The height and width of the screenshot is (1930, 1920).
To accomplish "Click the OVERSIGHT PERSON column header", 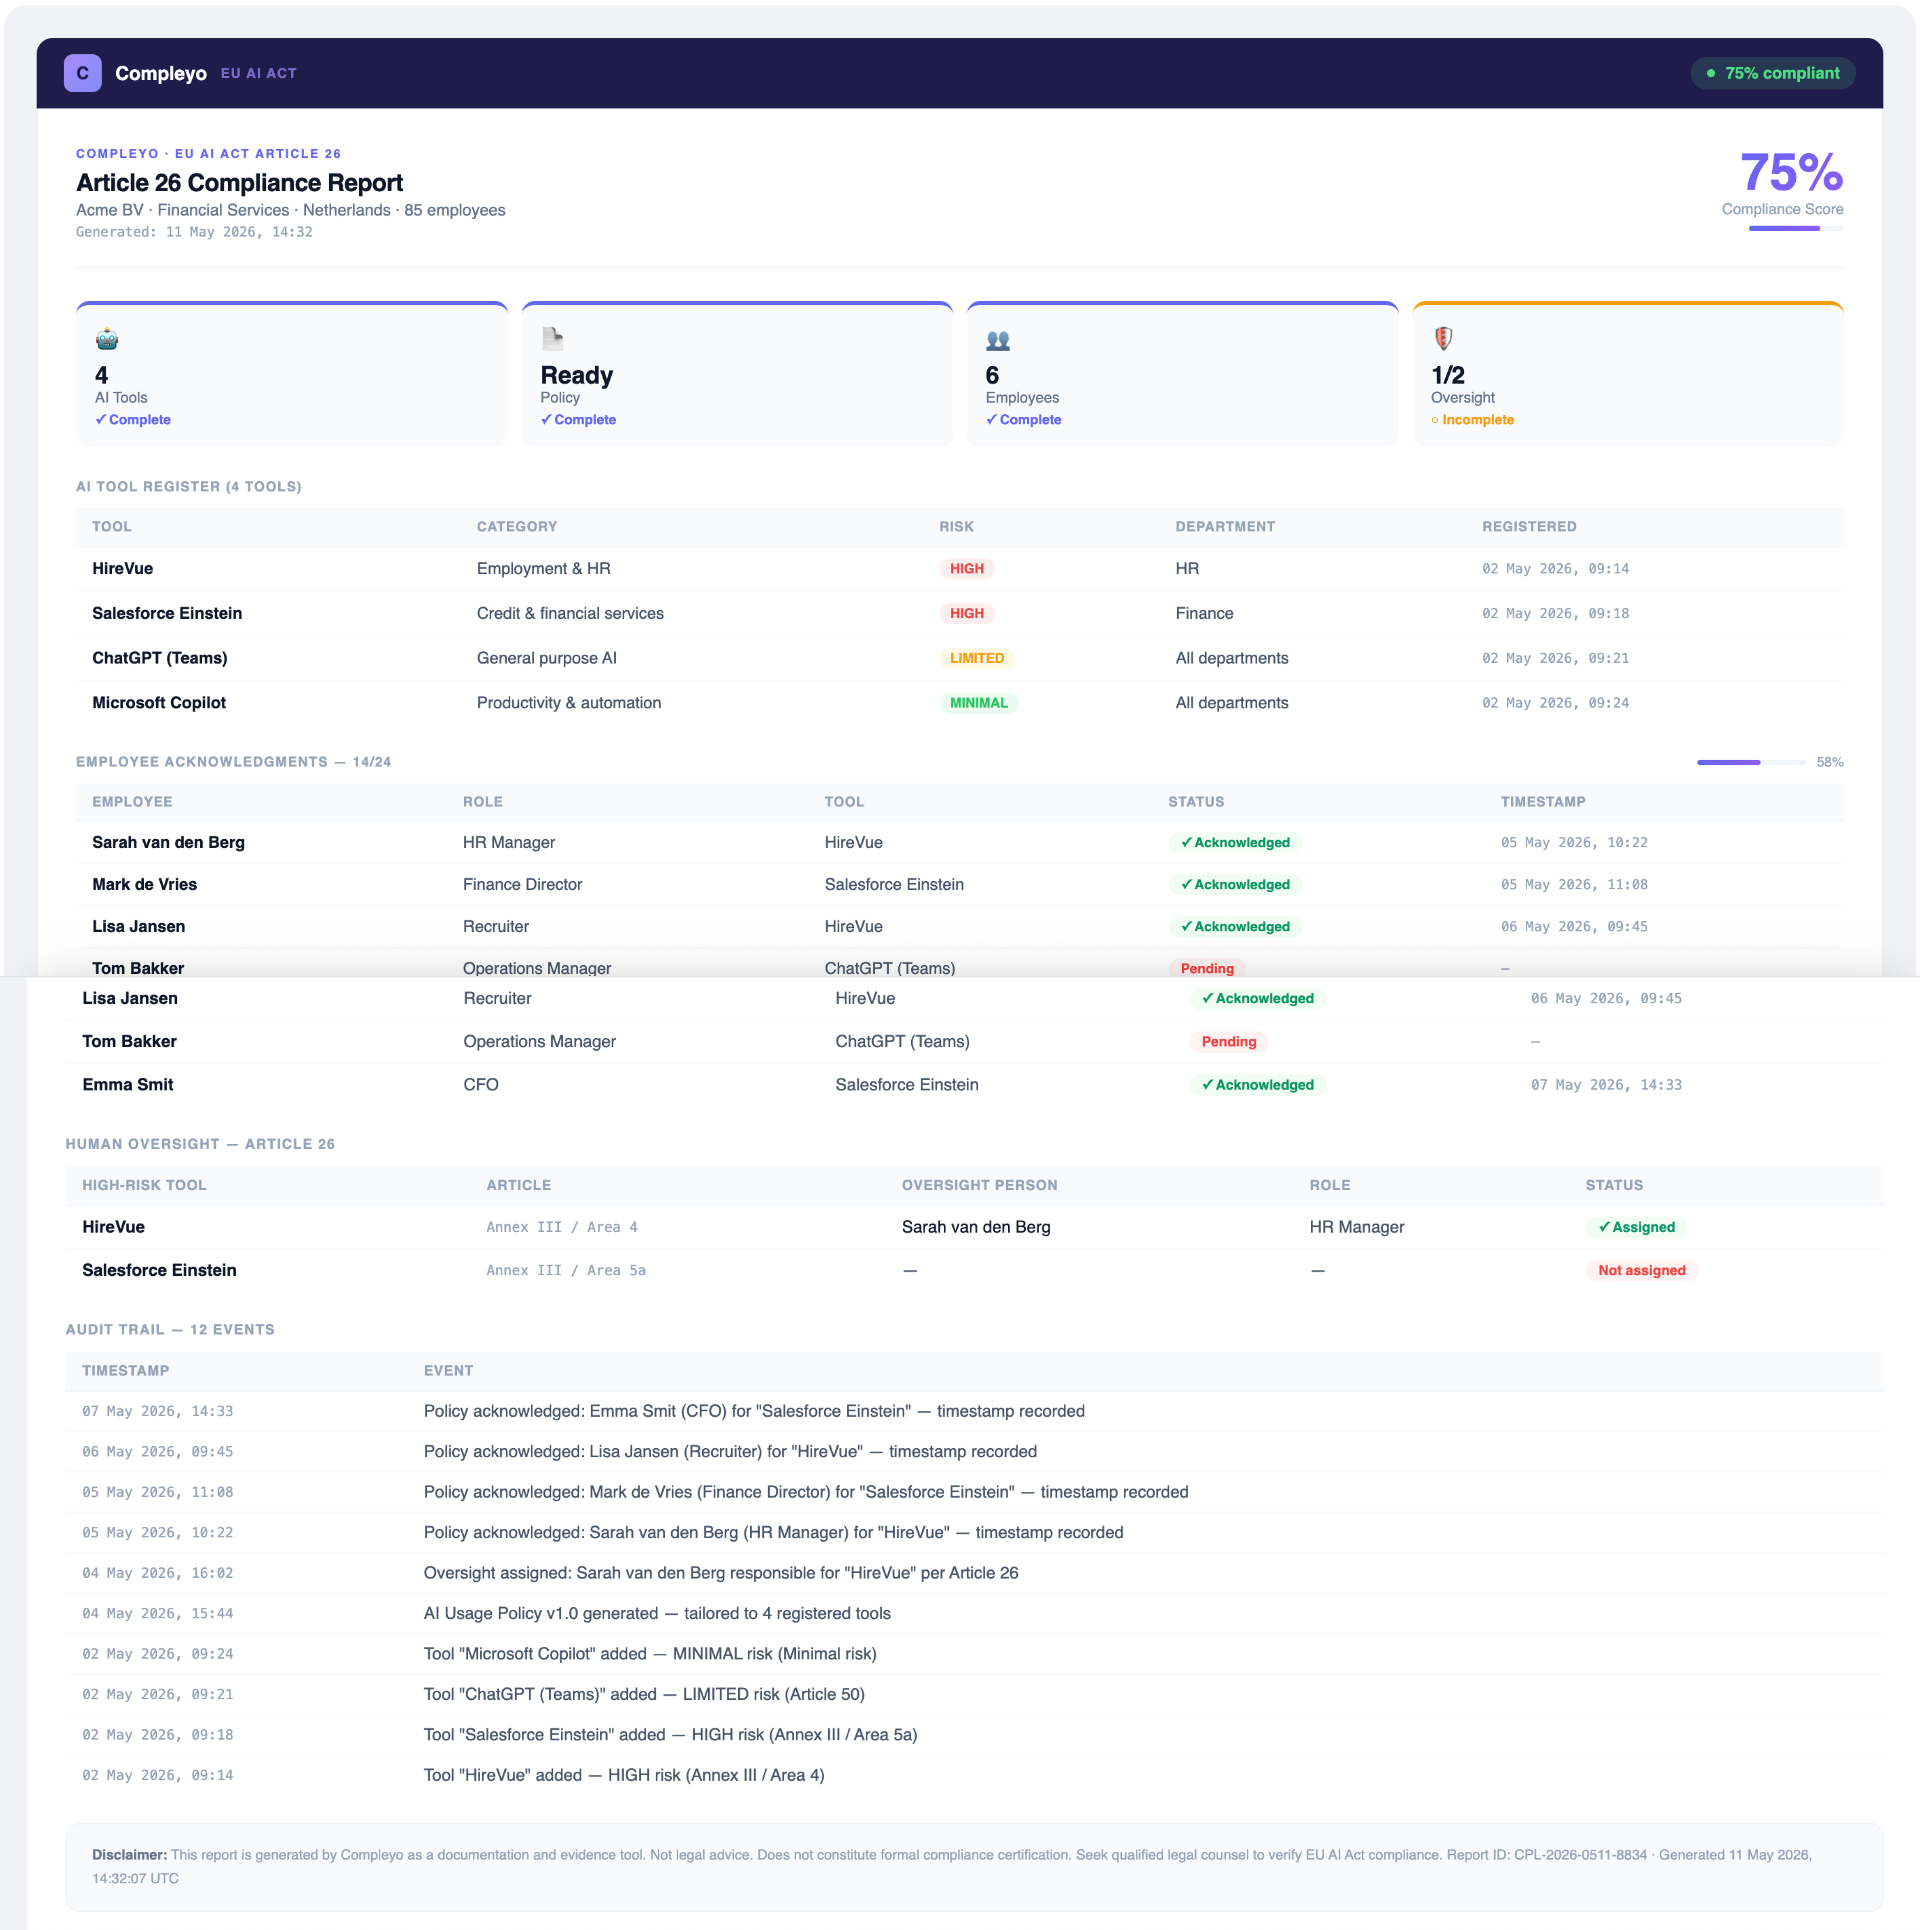I will [979, 1185].
